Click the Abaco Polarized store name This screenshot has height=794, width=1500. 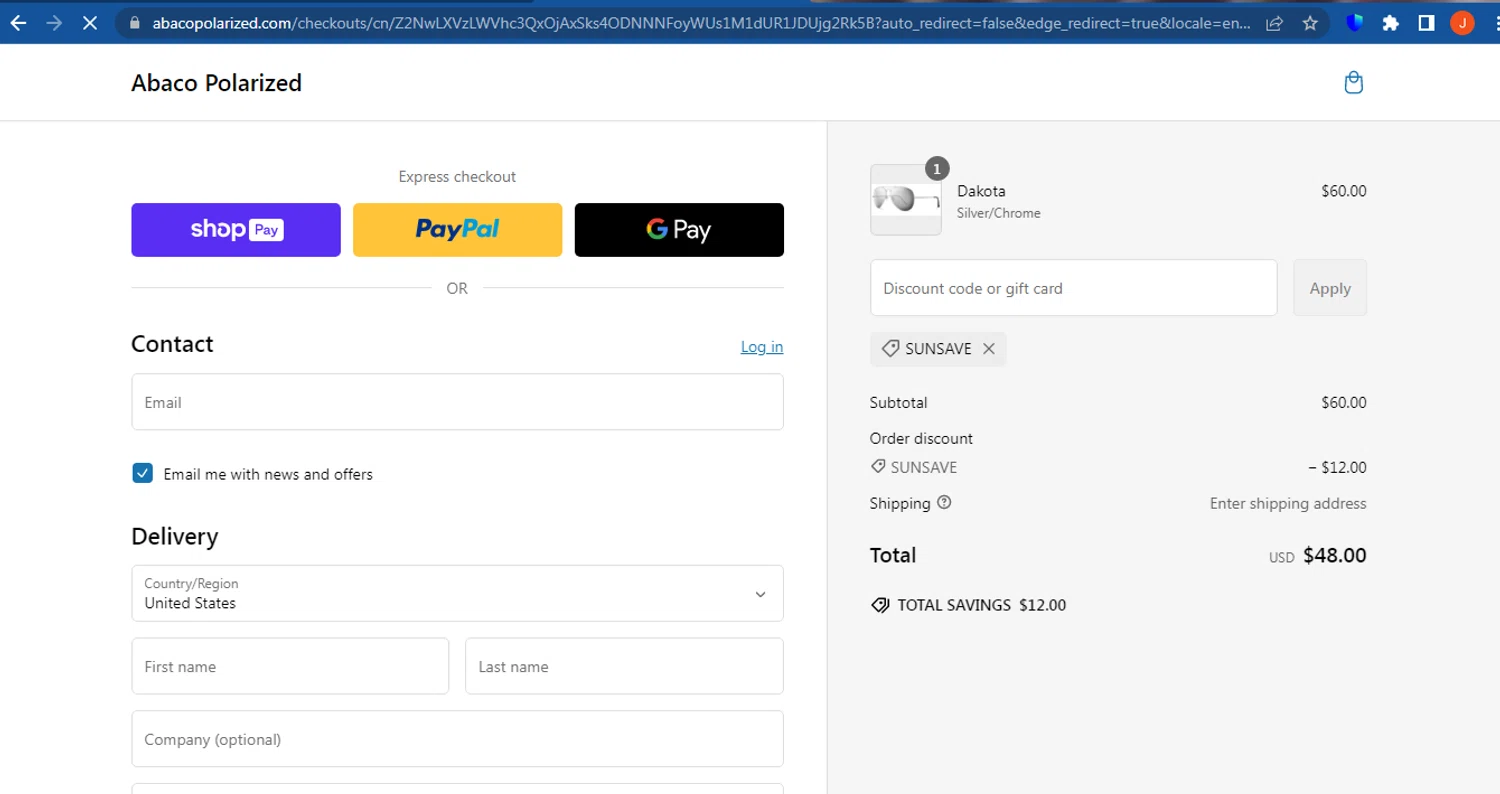[216, 83]
